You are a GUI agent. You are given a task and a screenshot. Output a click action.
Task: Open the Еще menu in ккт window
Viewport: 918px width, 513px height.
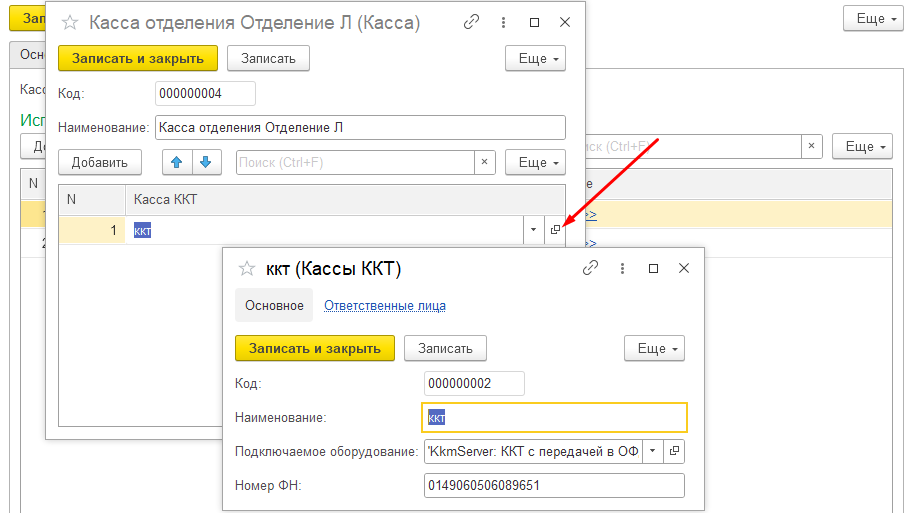[654, 348]
